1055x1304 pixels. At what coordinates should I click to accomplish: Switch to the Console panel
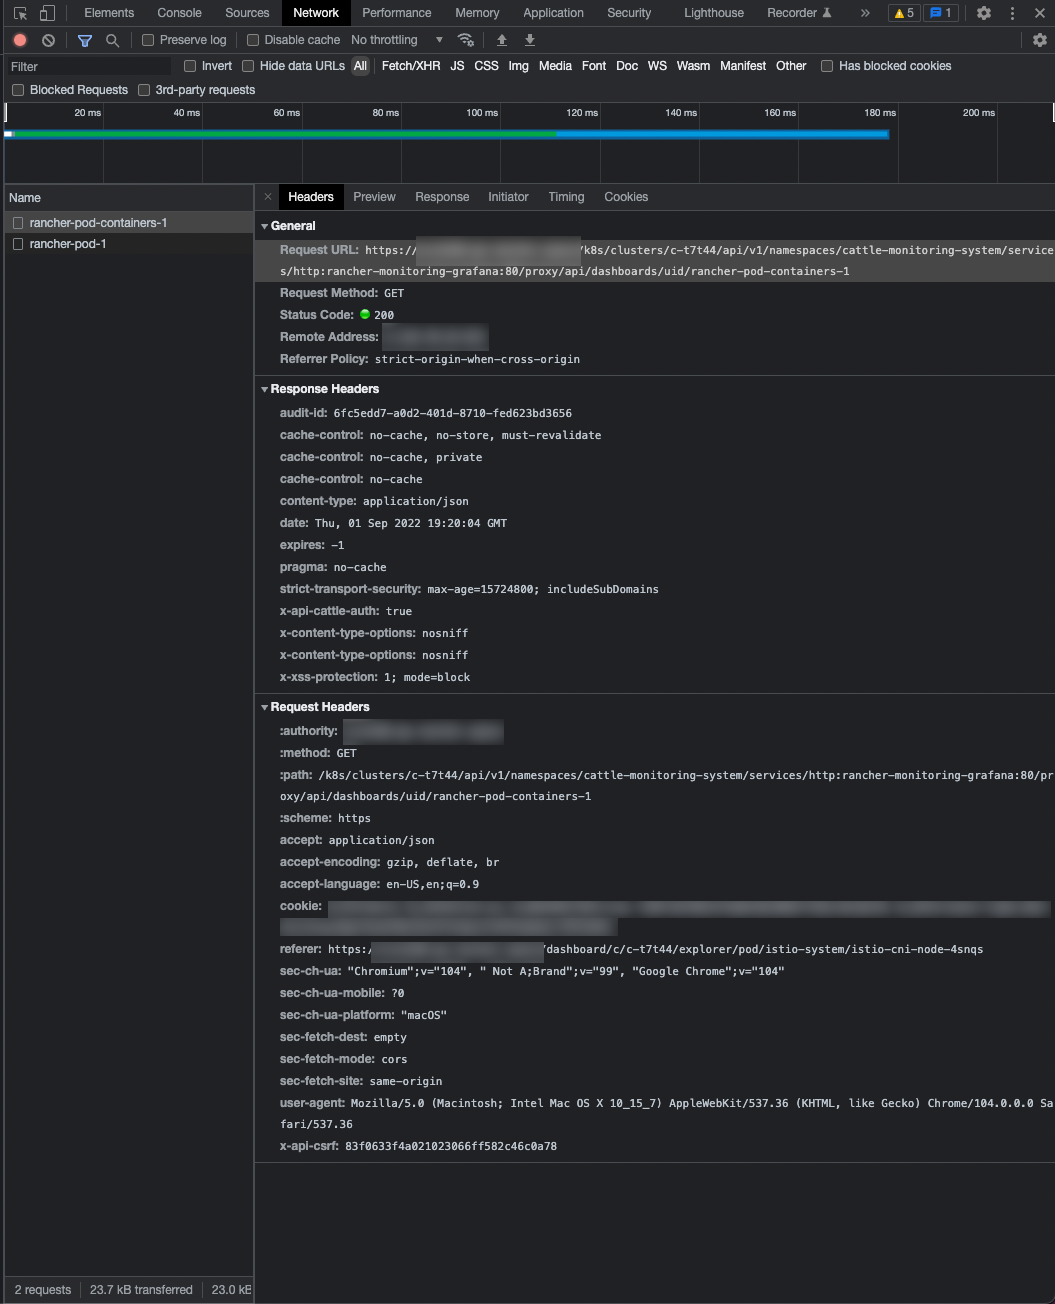point(178,12)
